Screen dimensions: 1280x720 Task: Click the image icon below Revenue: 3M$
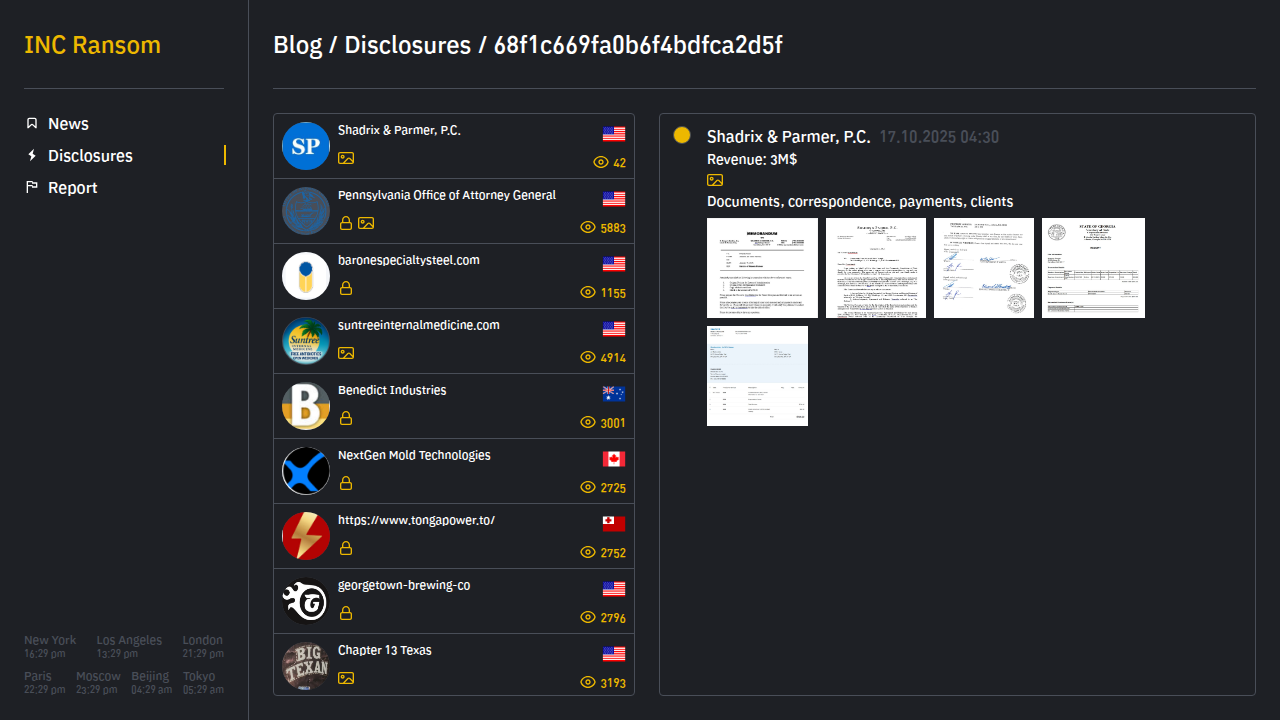pos(715,181)
